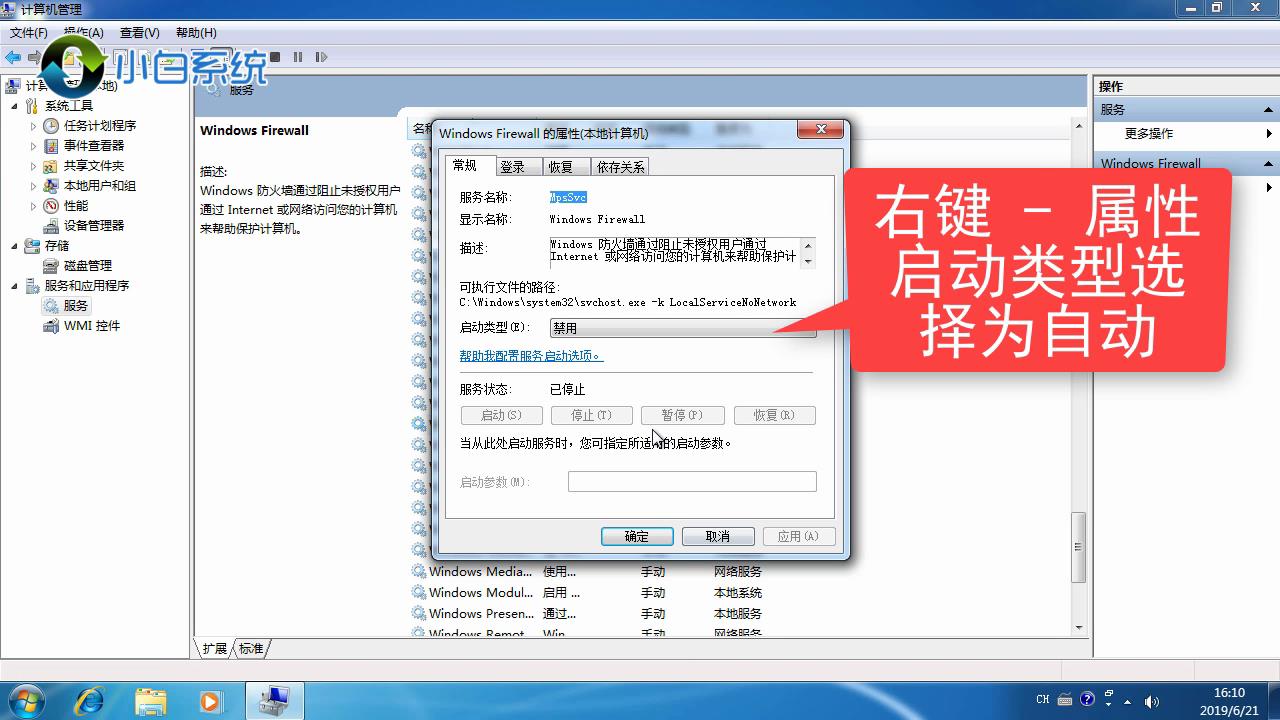
Task: Click 更多操作 in Actions pane
Action: (1149, 134)
